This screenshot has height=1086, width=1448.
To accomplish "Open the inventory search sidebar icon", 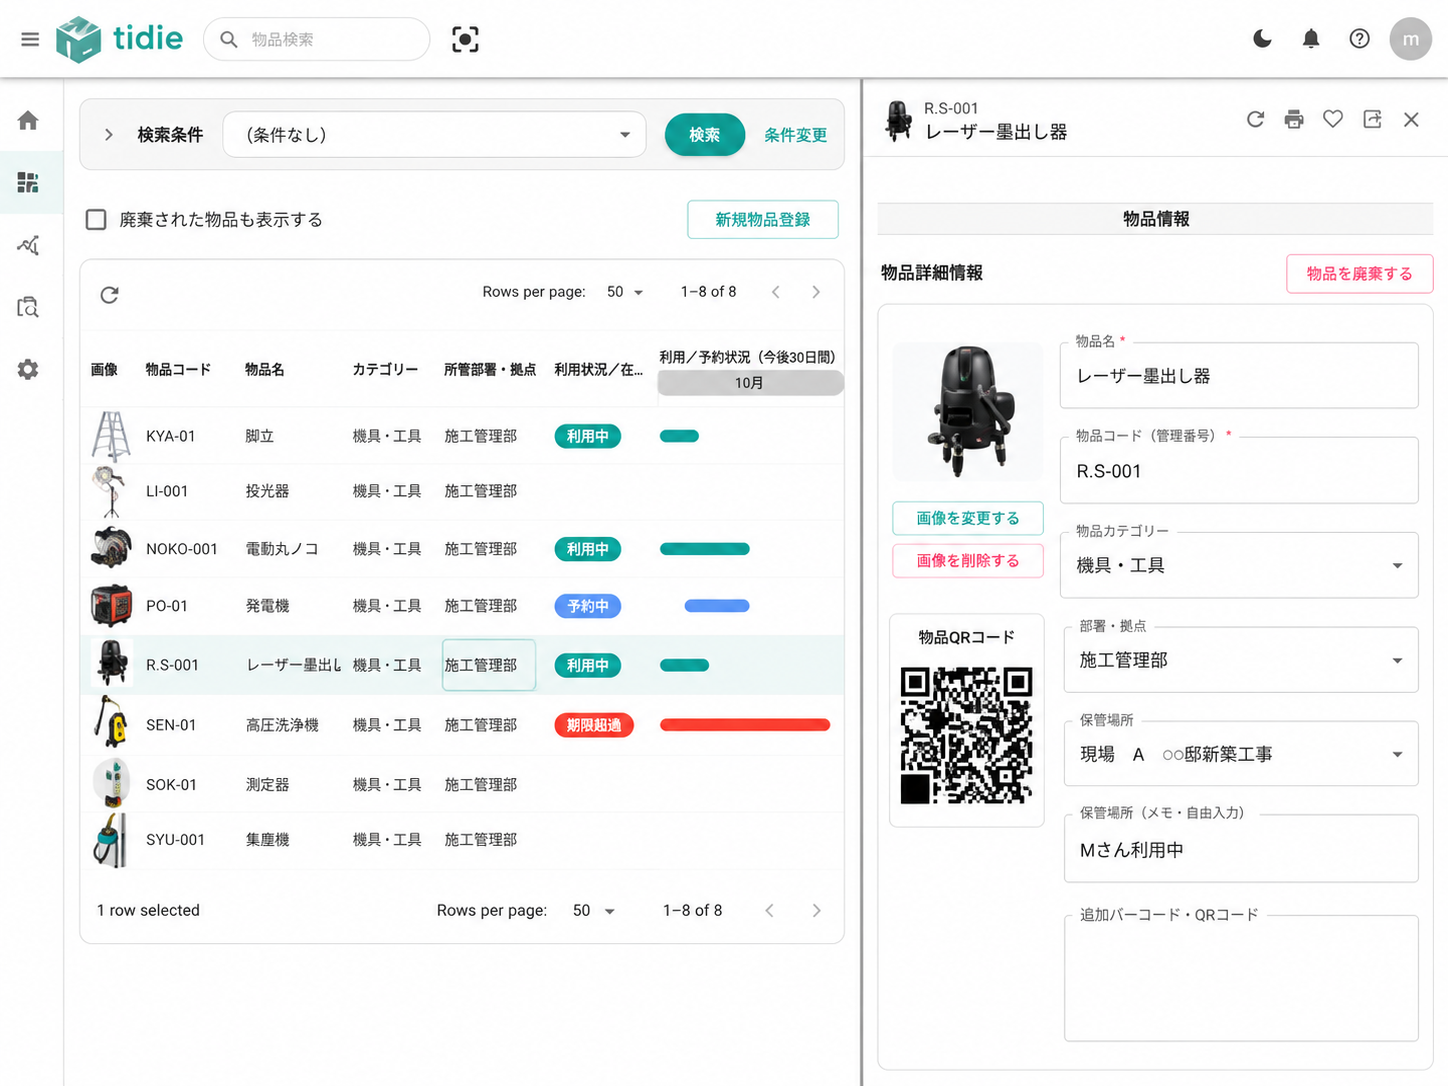I will [x=28, y=307].
